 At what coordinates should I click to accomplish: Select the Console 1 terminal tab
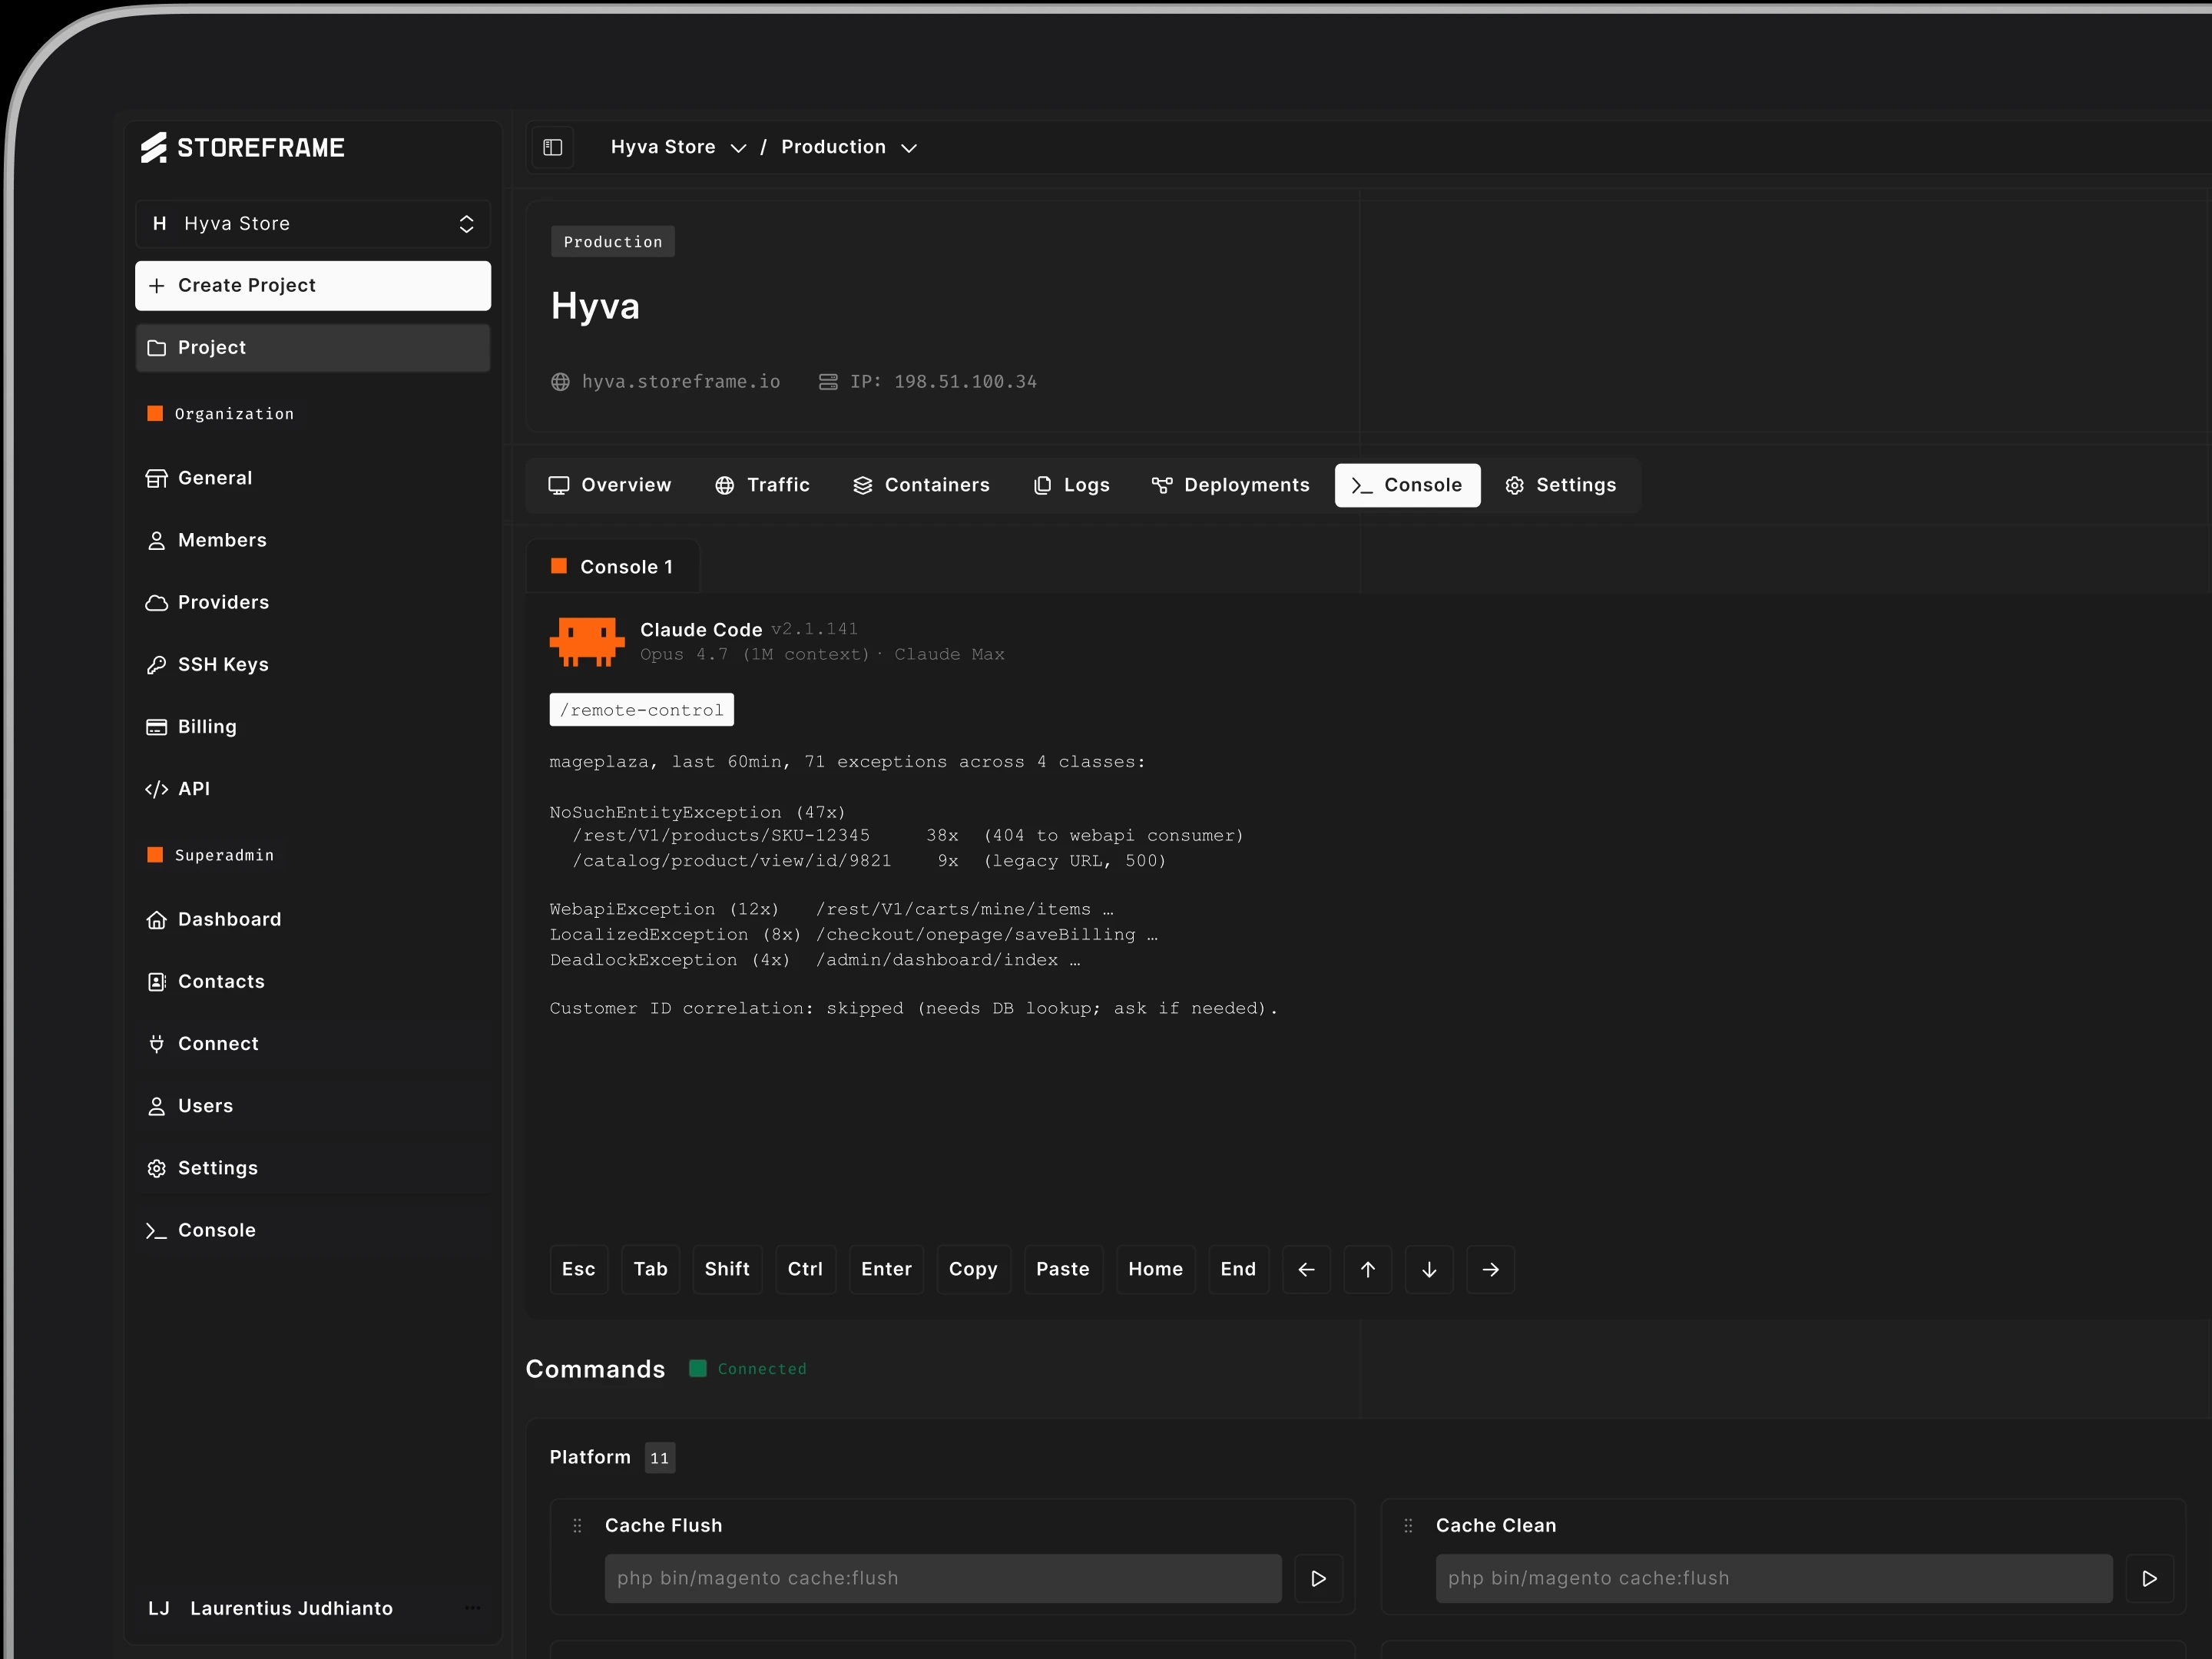[613, 567]
